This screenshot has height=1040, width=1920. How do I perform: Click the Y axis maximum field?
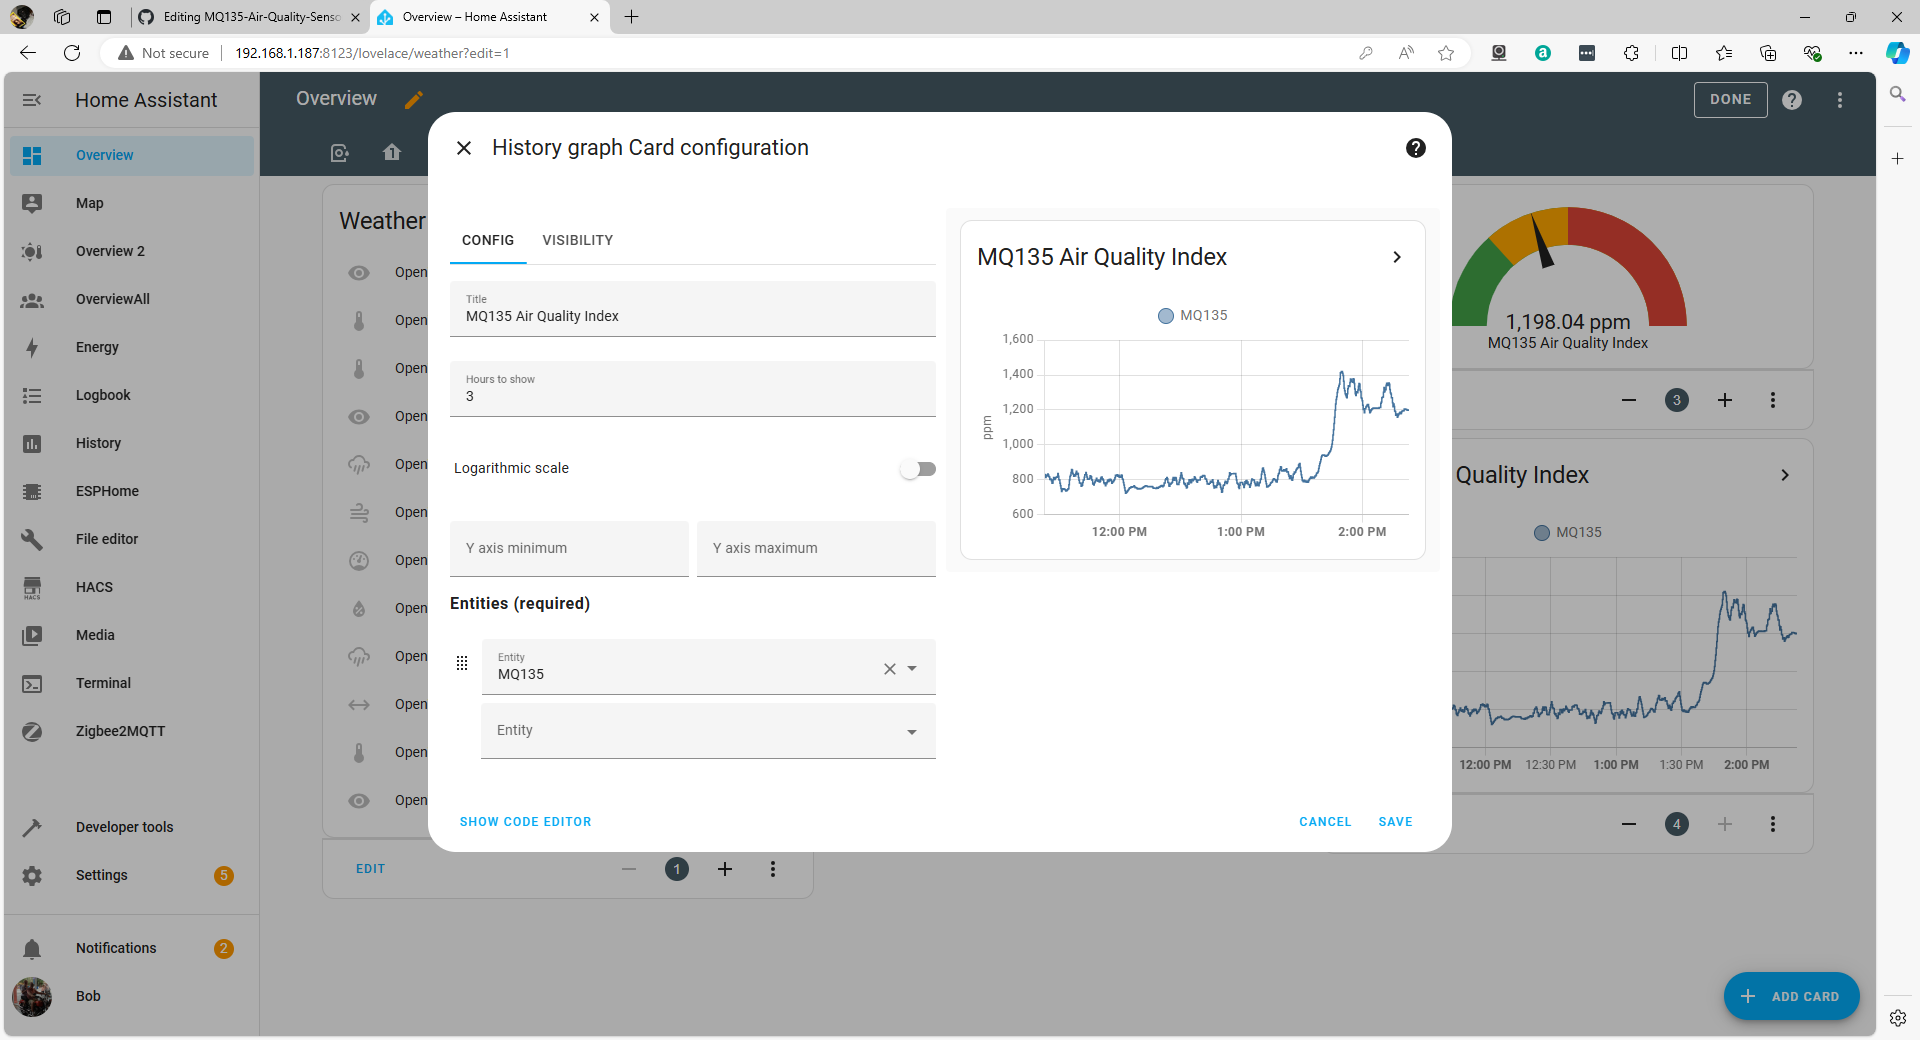coord(816,549)
